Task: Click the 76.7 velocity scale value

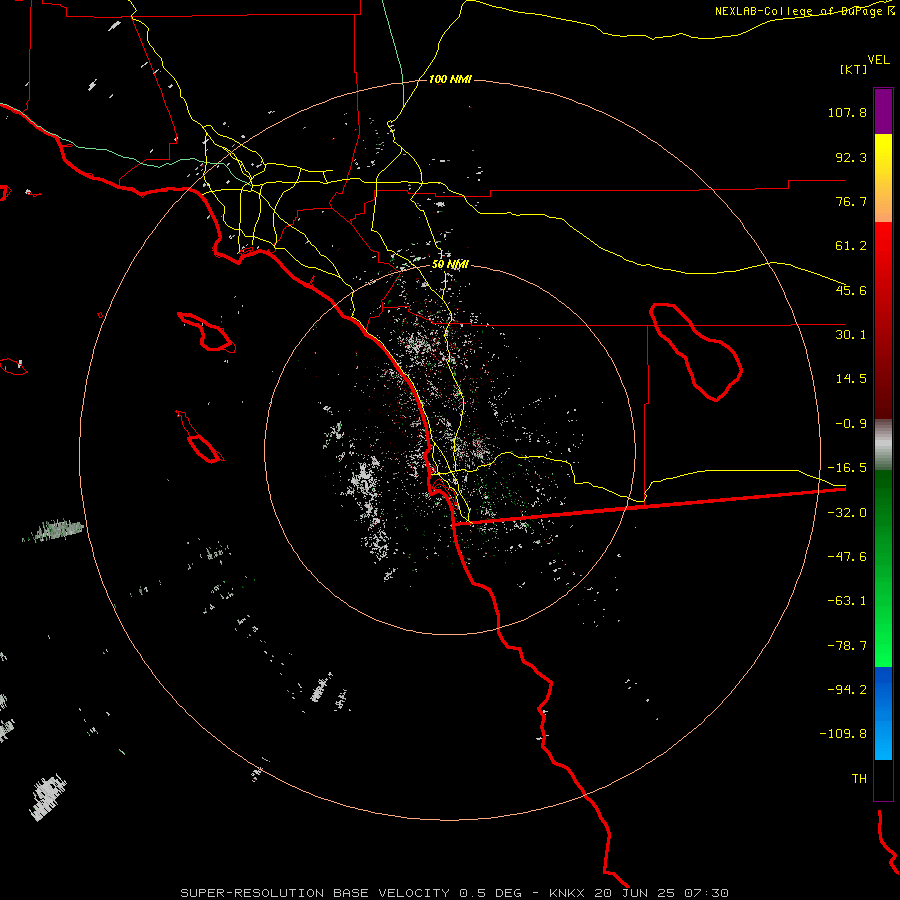Action: (851, 201)
